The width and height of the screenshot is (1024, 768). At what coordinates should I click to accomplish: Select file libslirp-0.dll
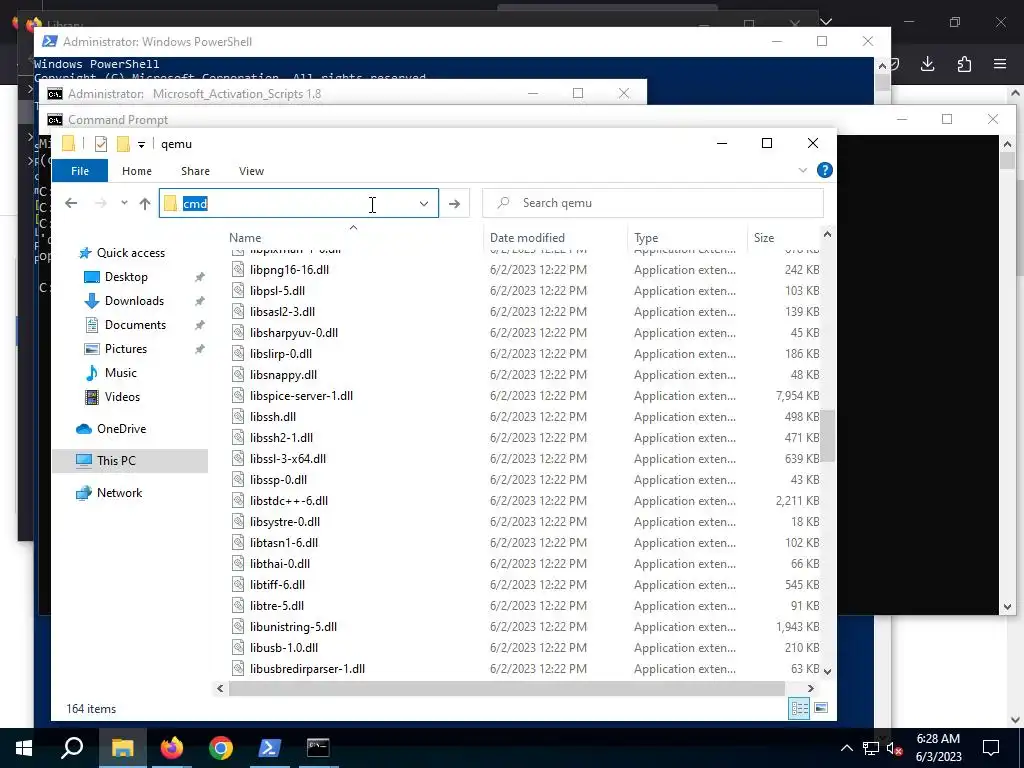[x=281, y=354]
